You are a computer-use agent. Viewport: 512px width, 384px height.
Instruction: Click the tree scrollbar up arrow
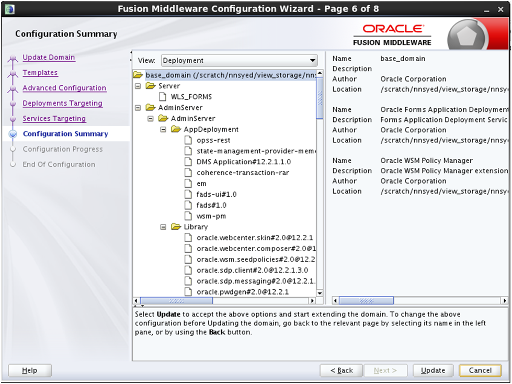coord(320,73)
